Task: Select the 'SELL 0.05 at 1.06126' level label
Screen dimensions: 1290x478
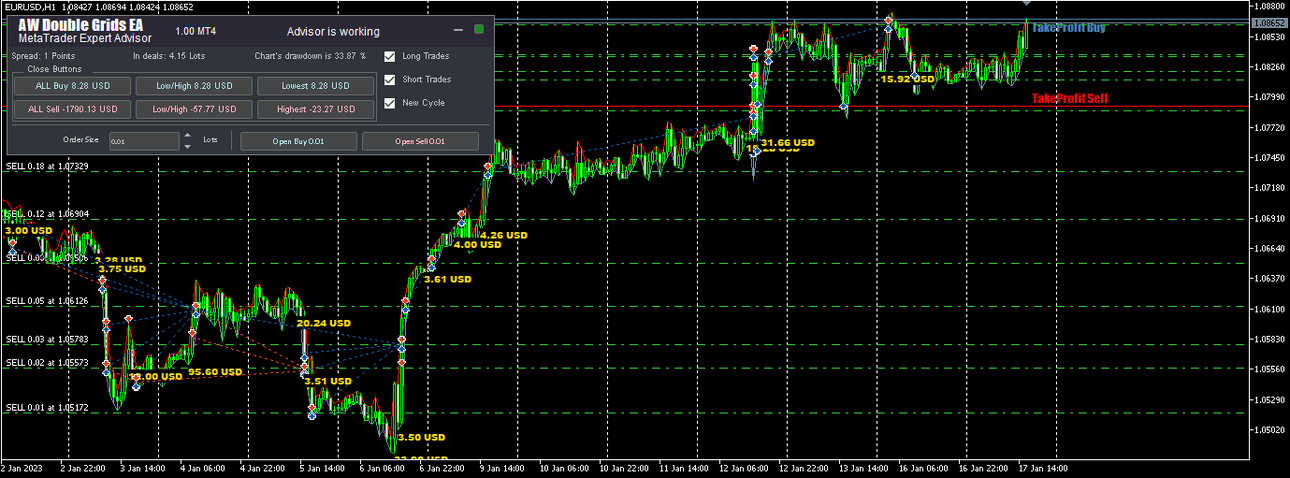Action: (x=47, y=301)
